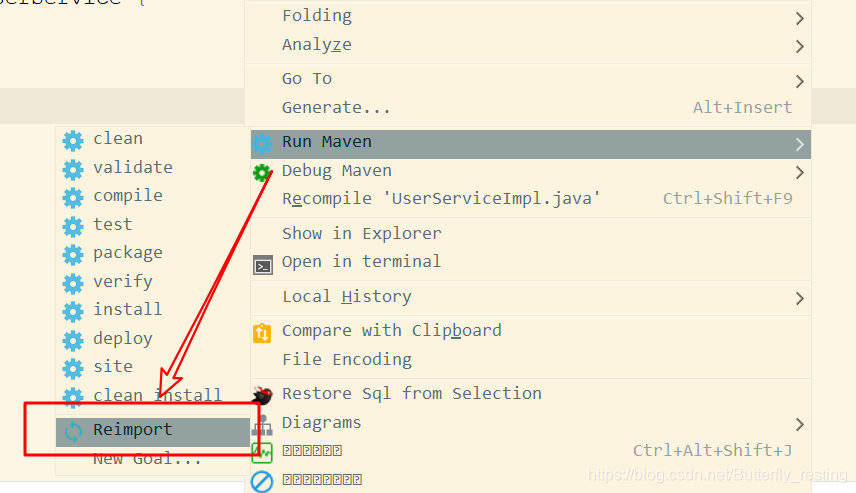This screenshot has height=493, width=856.
Task: Click the gear icon beside validate
Action: (73, 169)
